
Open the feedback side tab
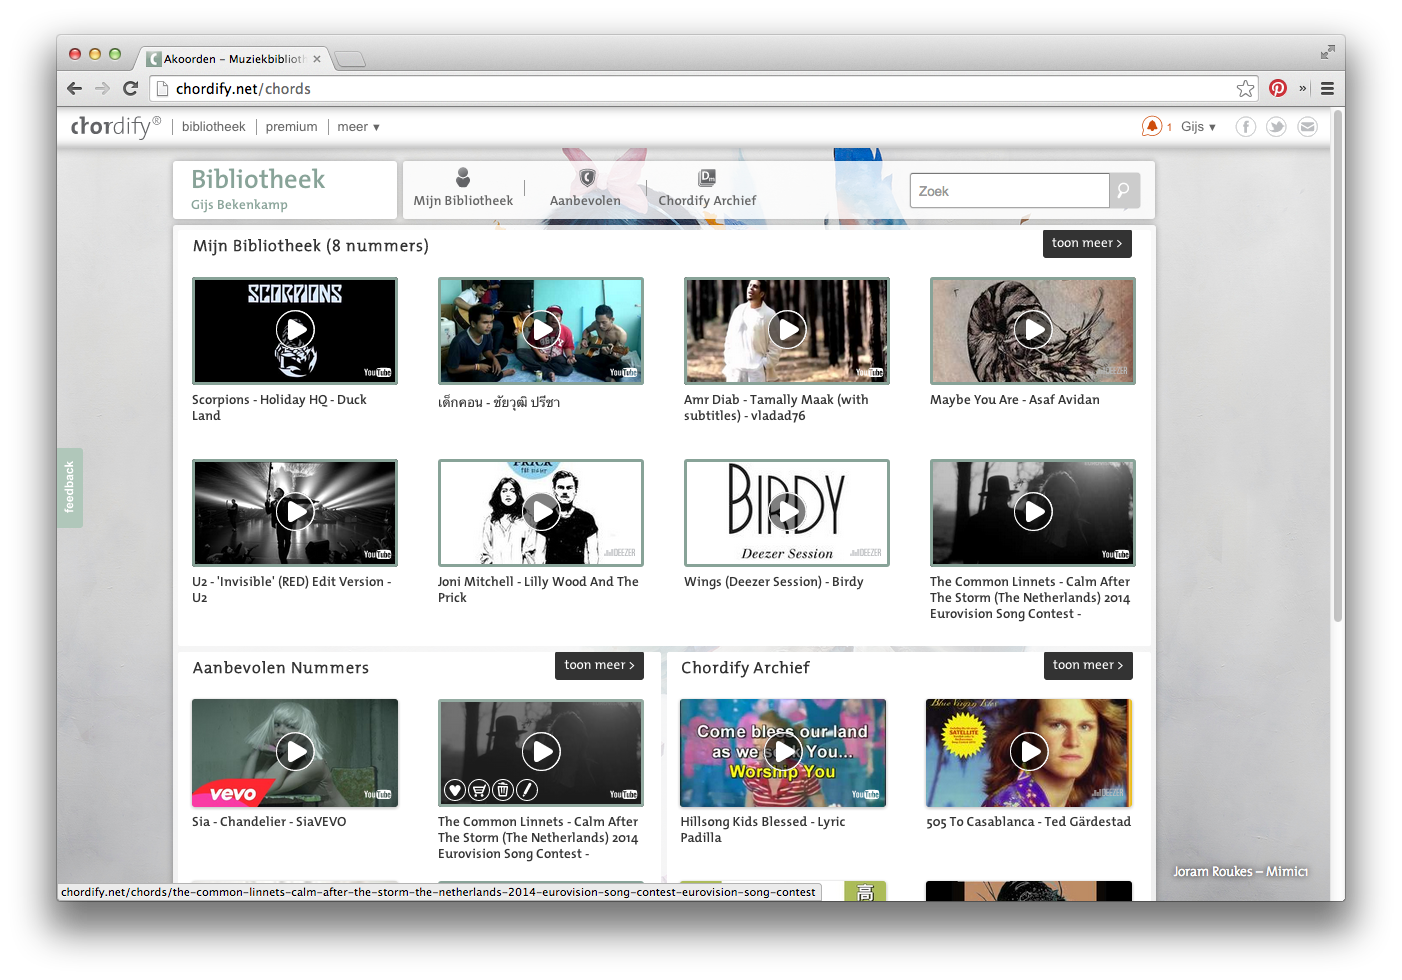coord(69,487)
